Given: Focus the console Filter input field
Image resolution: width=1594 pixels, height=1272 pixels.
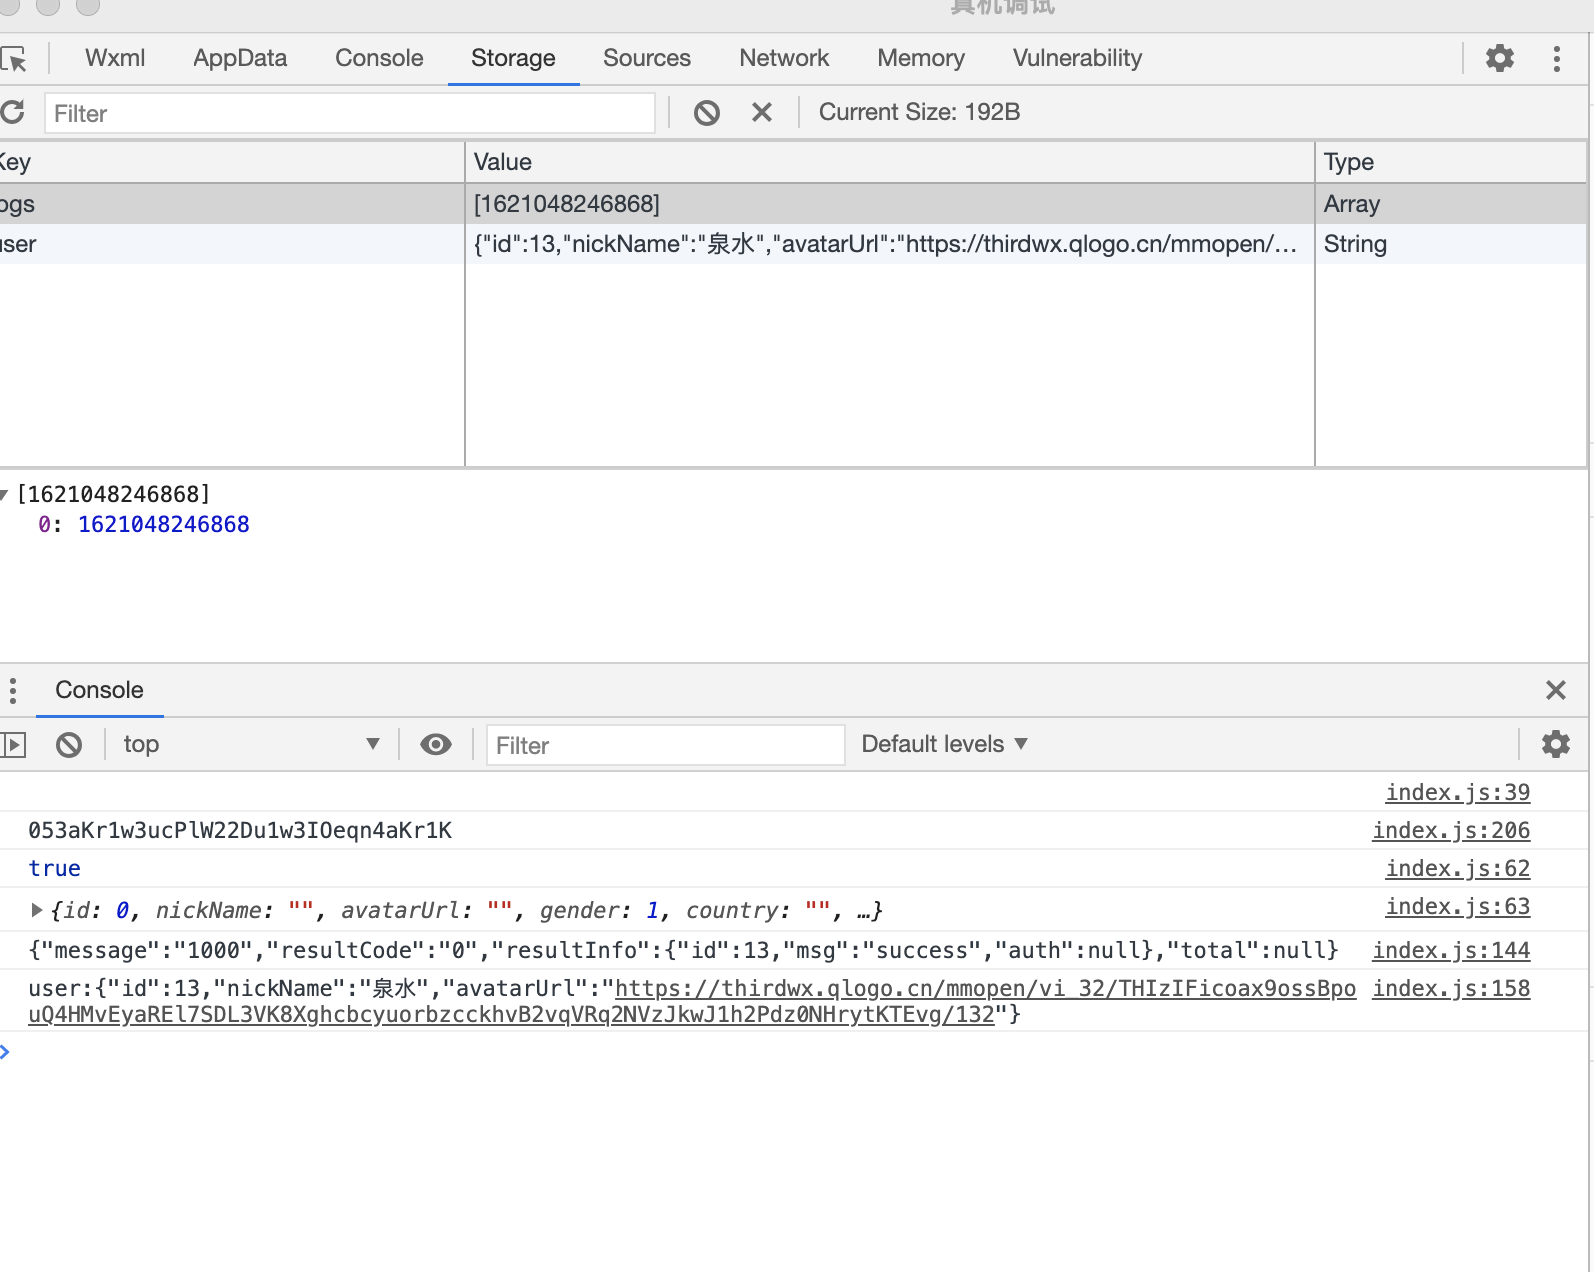Looking at the screenshot, I should (x=665, y=745).
